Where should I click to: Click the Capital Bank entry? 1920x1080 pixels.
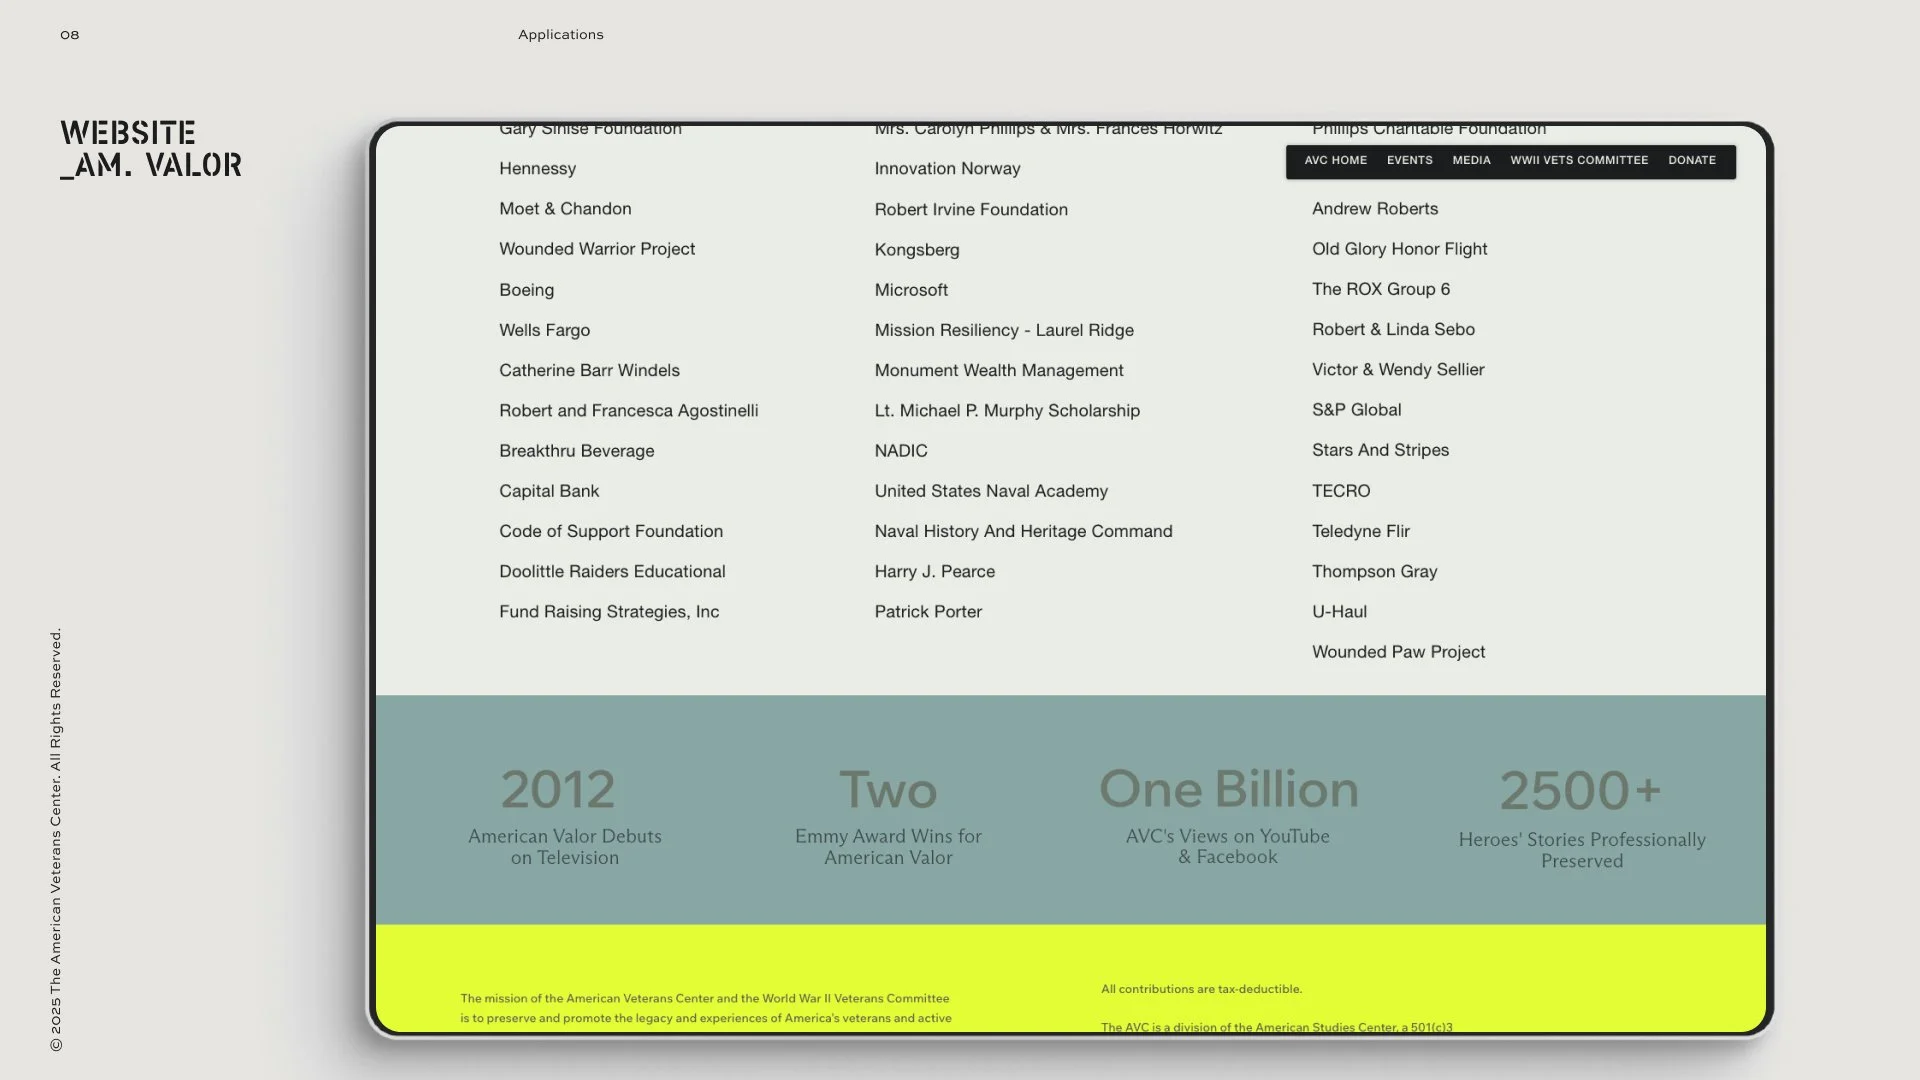[549, 491]
